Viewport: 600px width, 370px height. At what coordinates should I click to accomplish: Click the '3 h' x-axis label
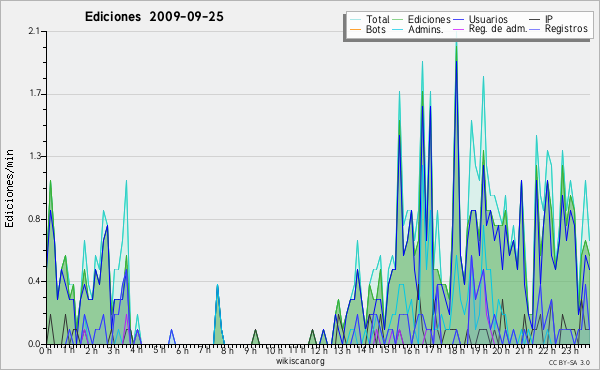pyautogui.click(x=113, y=350)
